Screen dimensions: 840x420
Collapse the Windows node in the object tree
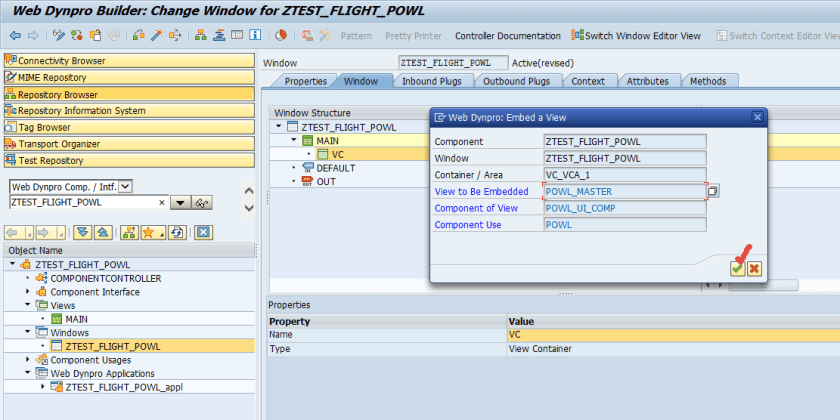[x=28, y=333]
